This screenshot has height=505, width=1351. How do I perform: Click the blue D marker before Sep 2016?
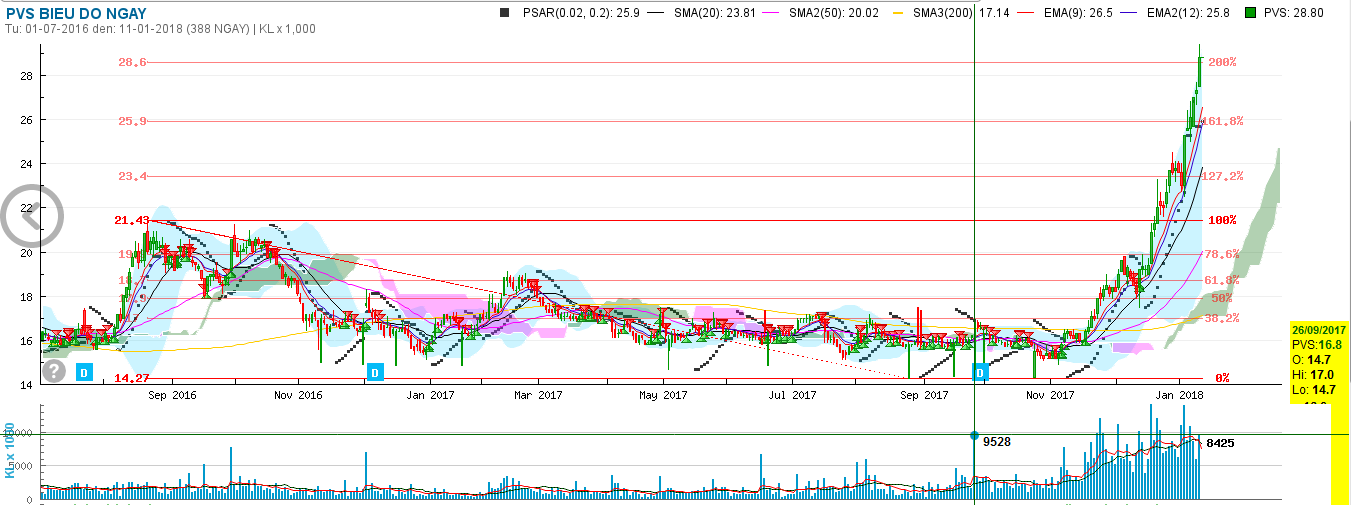[85, 372]
